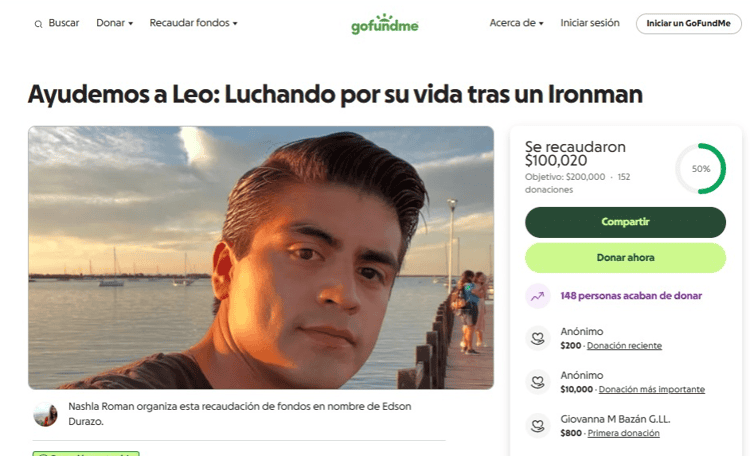Click the Compartir button
This screenshot has height=456, width=750.
tap(625, 222)
